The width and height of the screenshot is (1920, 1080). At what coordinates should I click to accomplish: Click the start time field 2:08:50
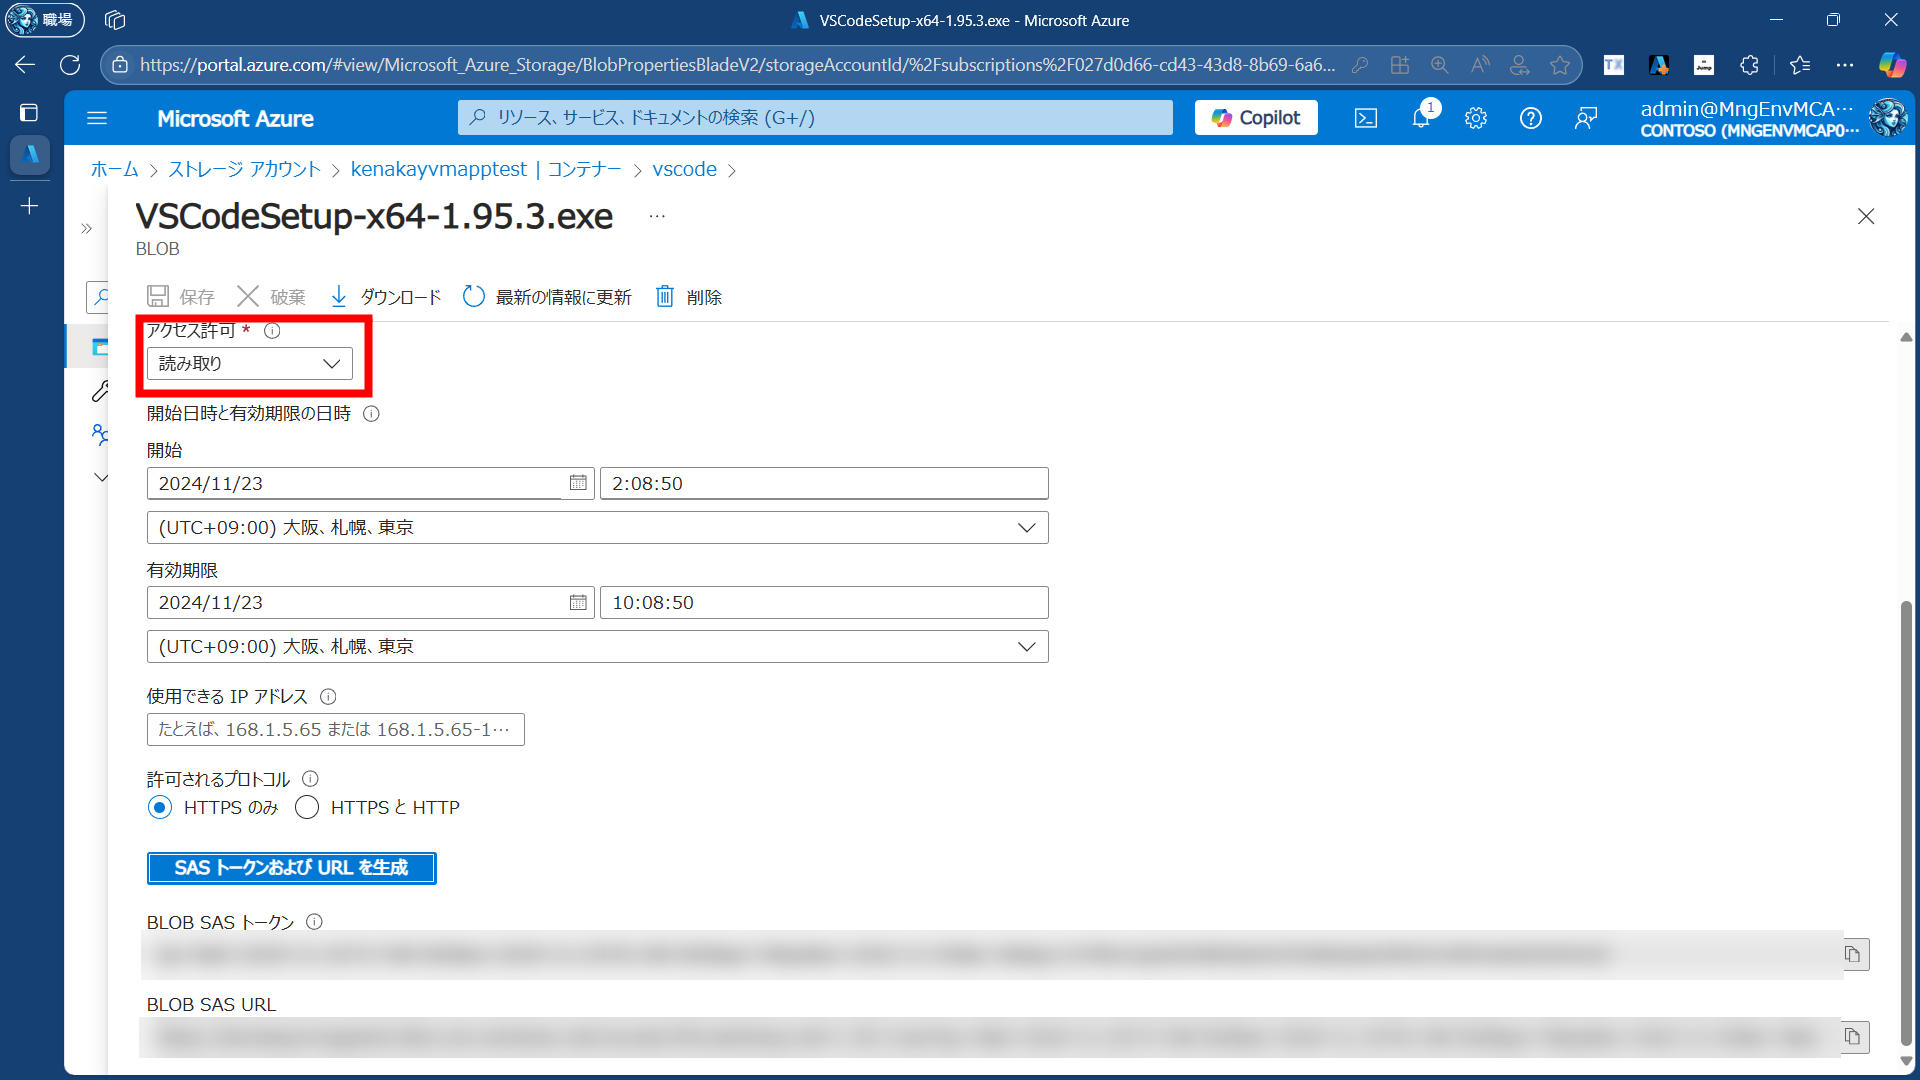tap(824, 483)
